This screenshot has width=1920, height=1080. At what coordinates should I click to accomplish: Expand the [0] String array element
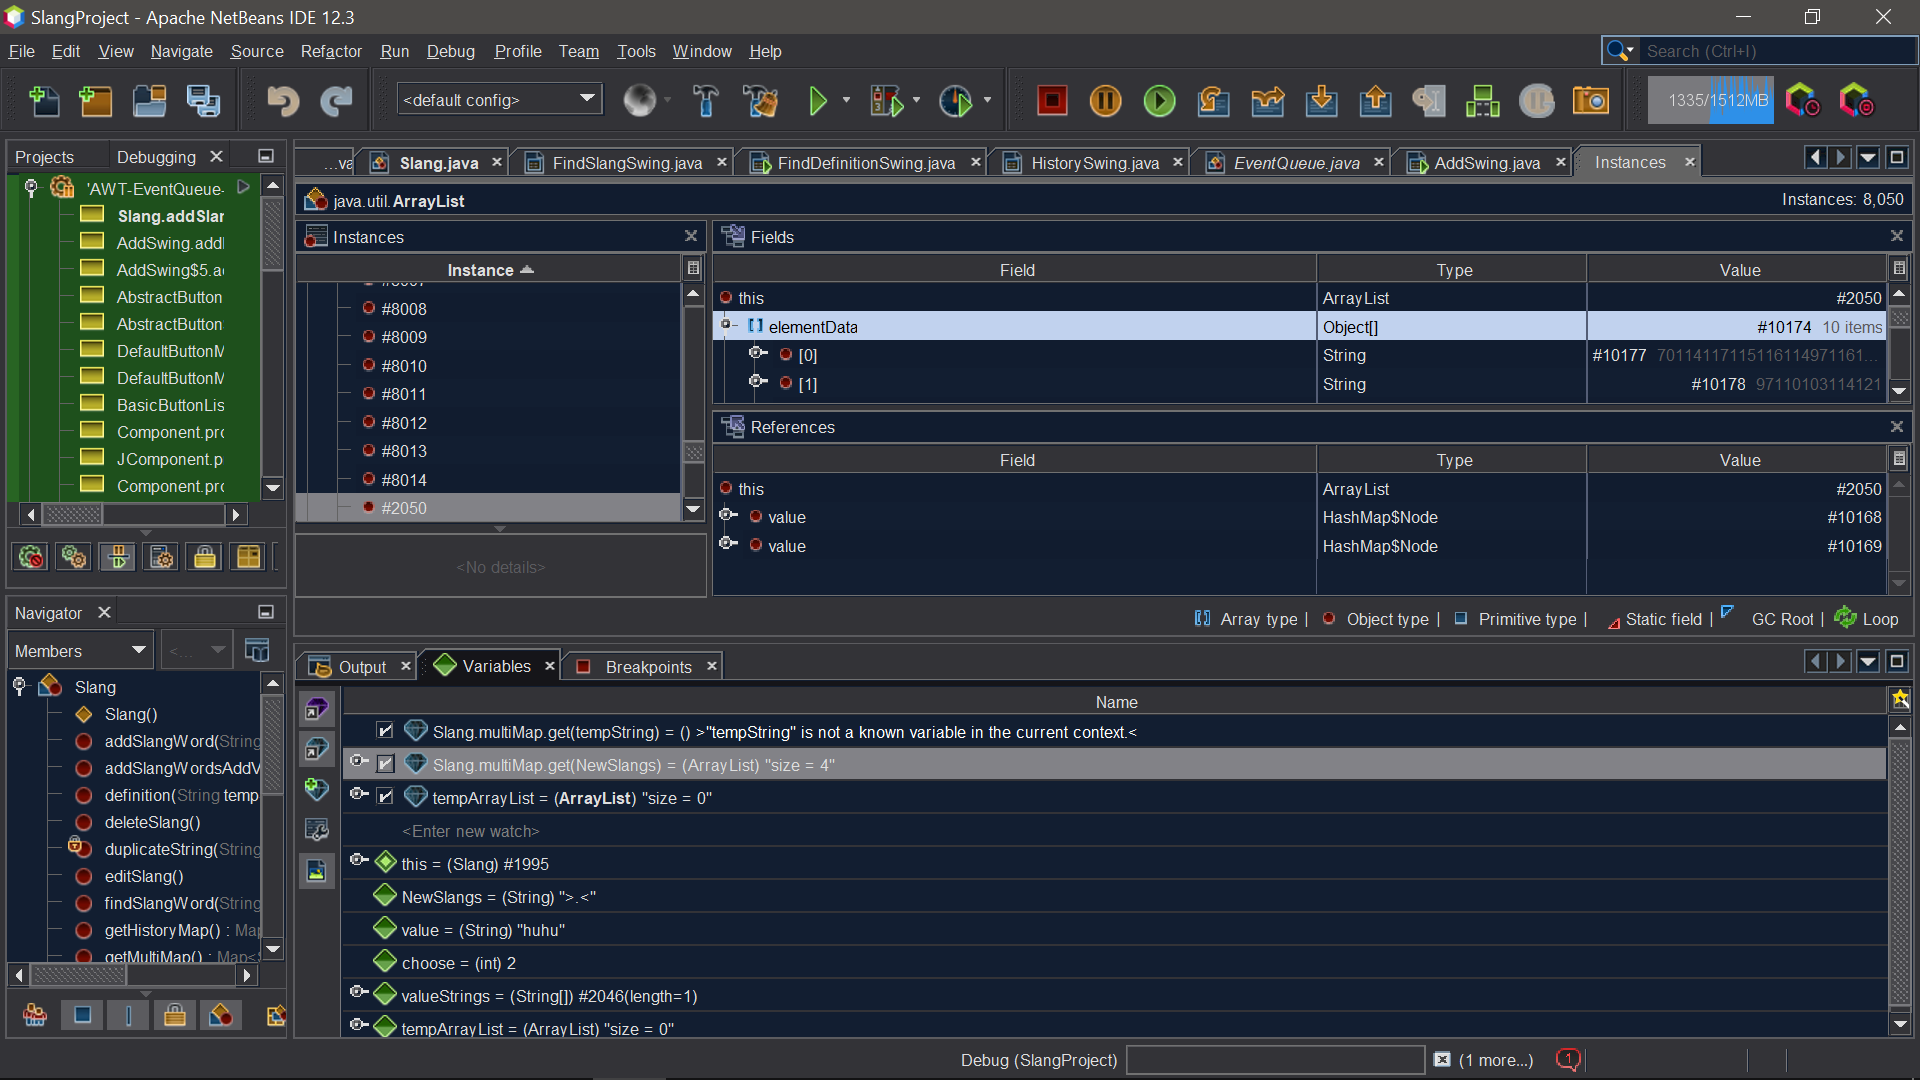(x=758, y=353)
